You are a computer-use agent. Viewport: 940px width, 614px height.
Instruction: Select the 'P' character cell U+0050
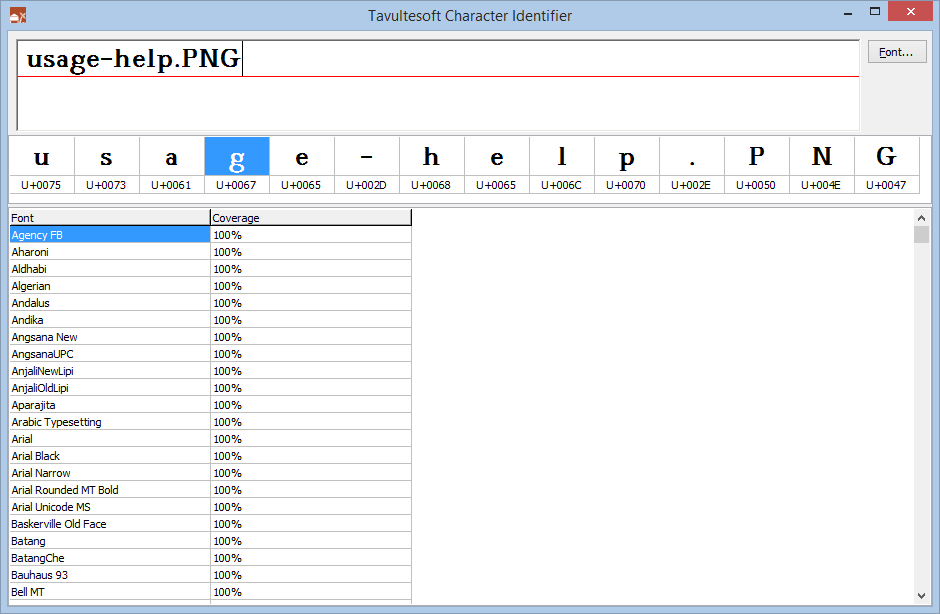(x=757, y=165)
